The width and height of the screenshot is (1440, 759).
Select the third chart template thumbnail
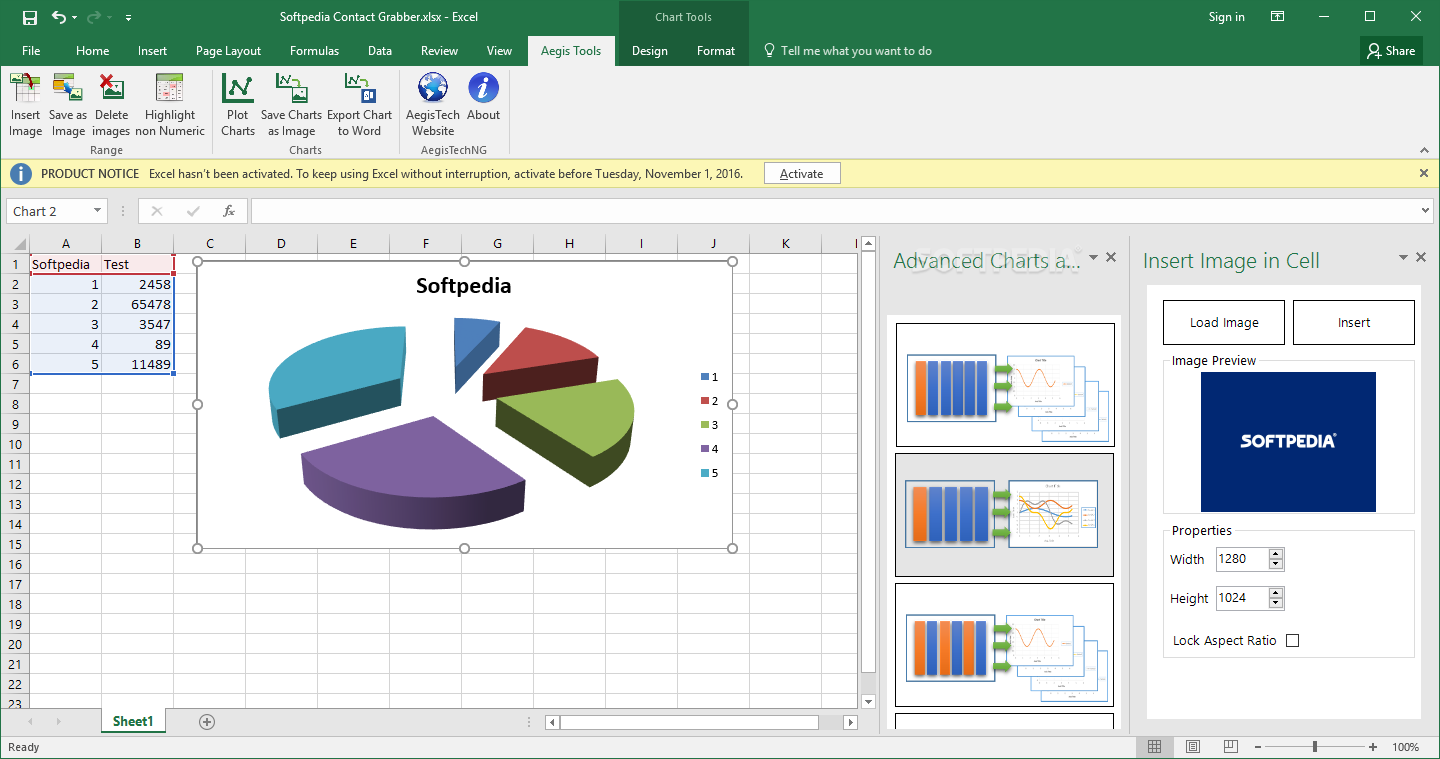[1005, 645]
